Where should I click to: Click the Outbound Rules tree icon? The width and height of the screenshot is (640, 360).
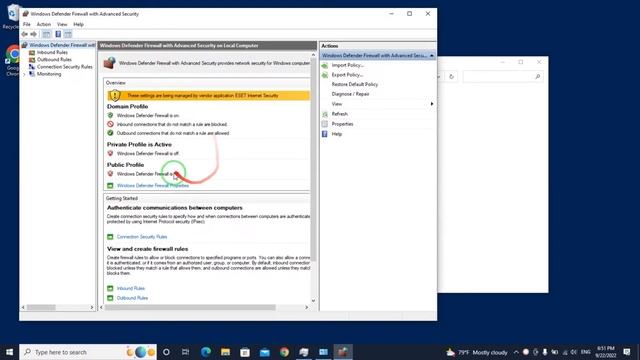tap(32, 60)
